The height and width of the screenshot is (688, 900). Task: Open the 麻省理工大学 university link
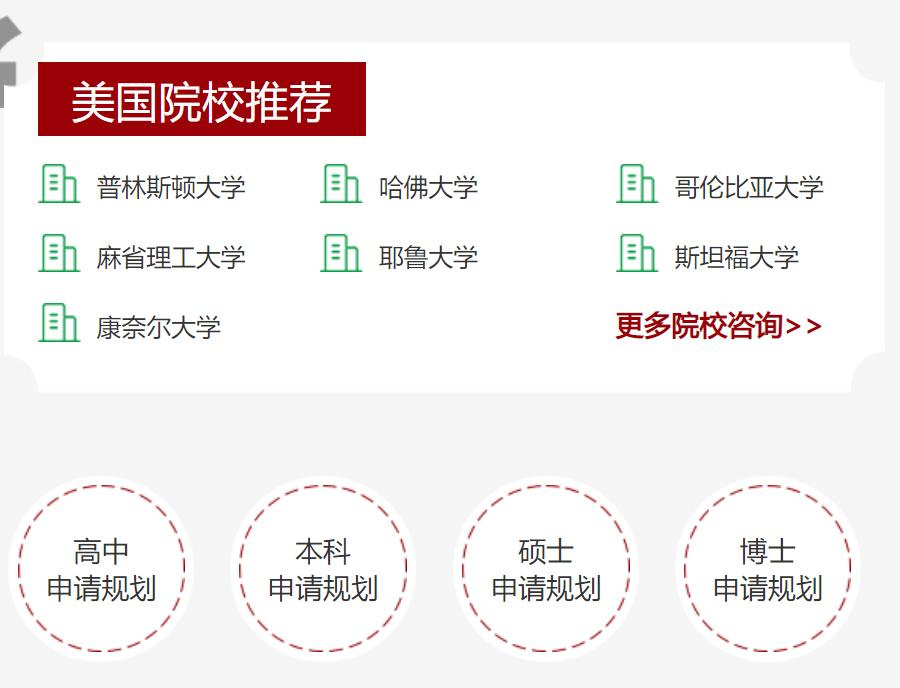click(x=168, y=257)
